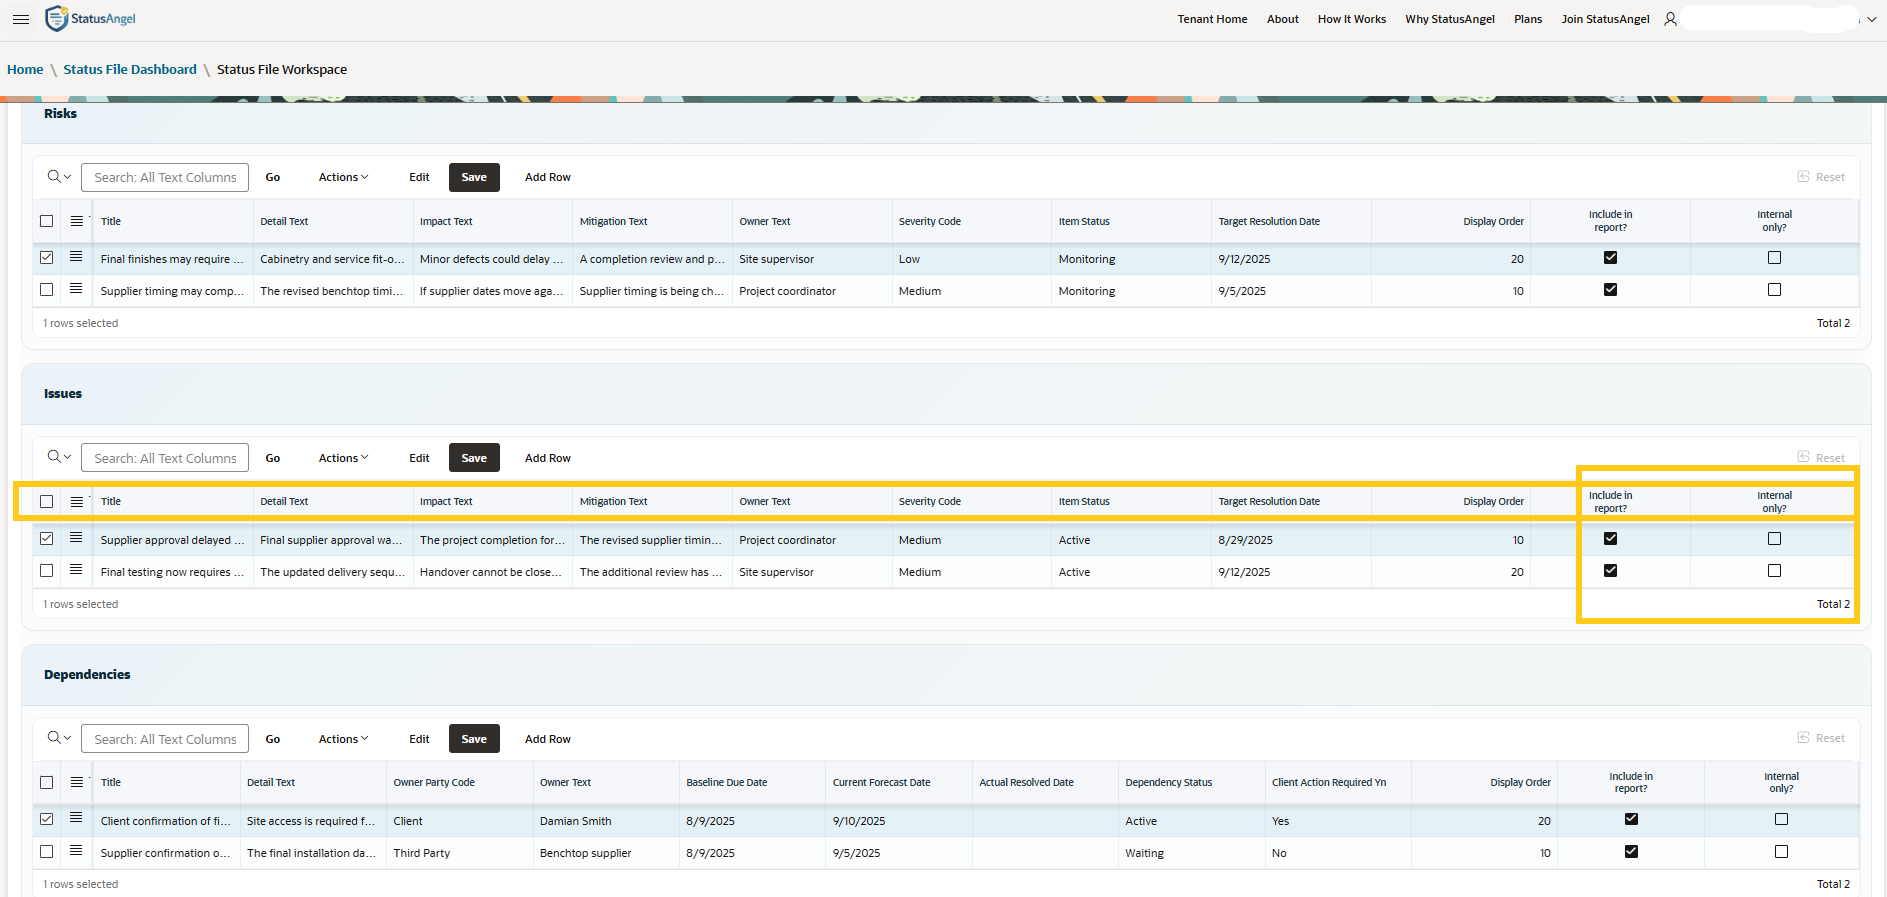Open the user account icon
Image resolution: width=1887 pixels, height=897 pixels.
(1670, 19)
